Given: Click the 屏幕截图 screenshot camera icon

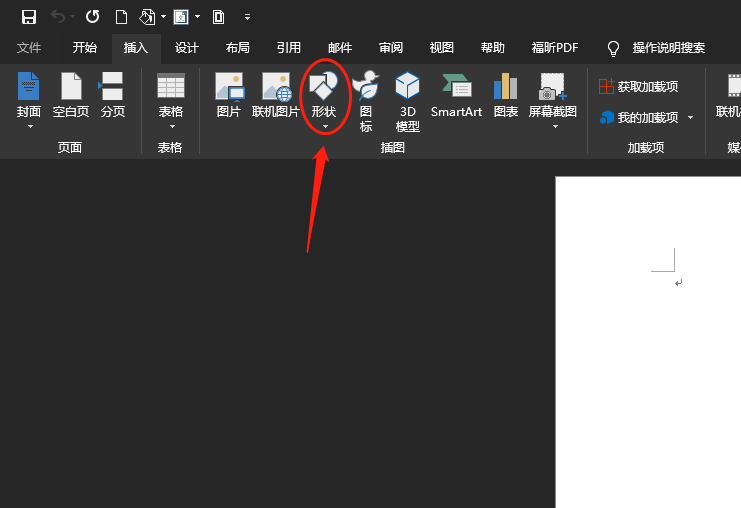Looking at the screenshot, I should pyautogui.click(x=552, y=86).
